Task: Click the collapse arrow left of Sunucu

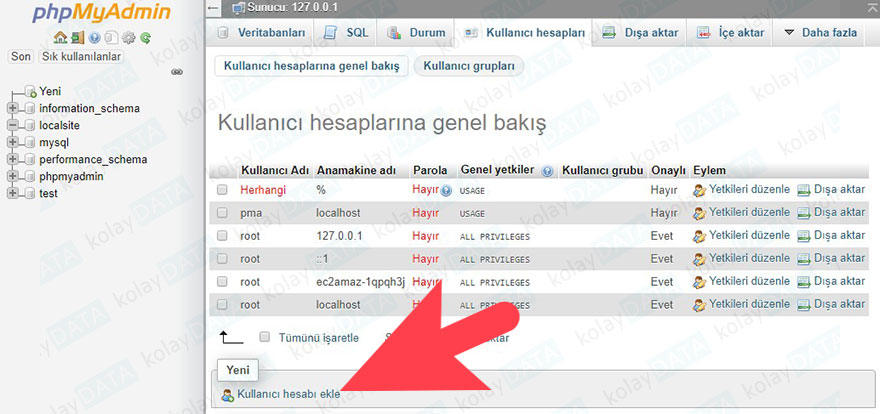Action: pos(212,8)
